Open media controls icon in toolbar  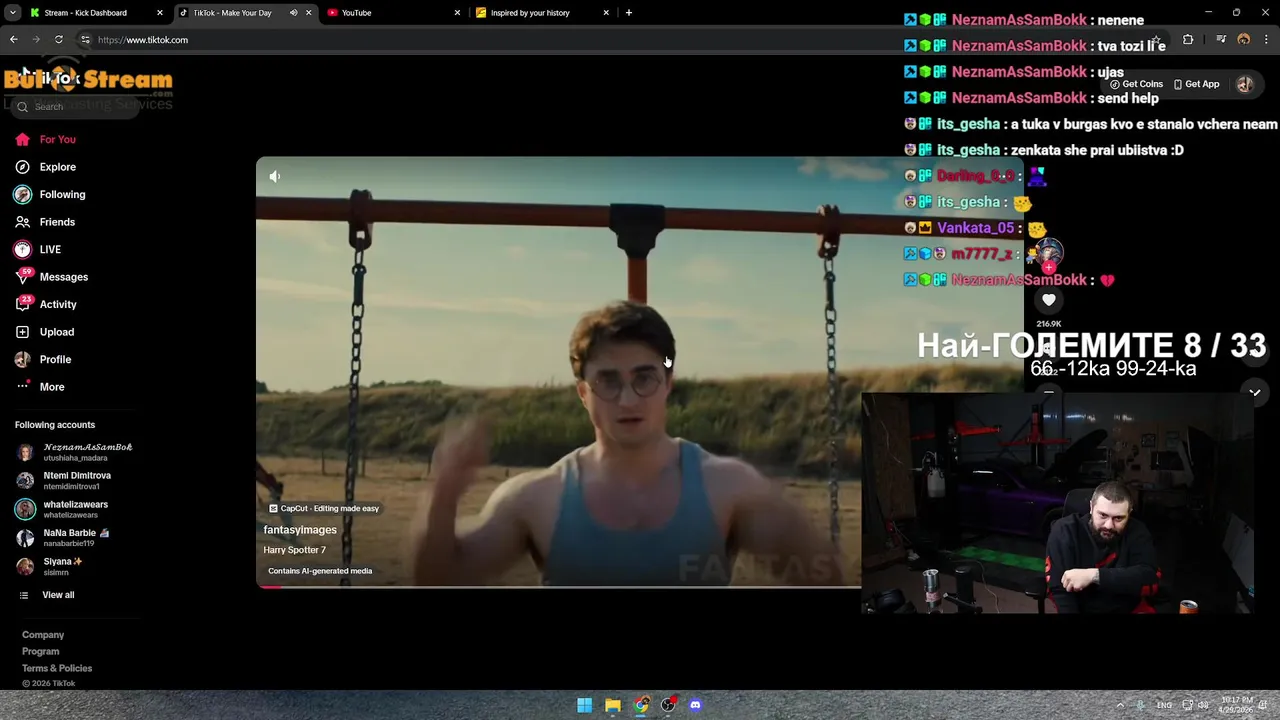[1221, 40]
